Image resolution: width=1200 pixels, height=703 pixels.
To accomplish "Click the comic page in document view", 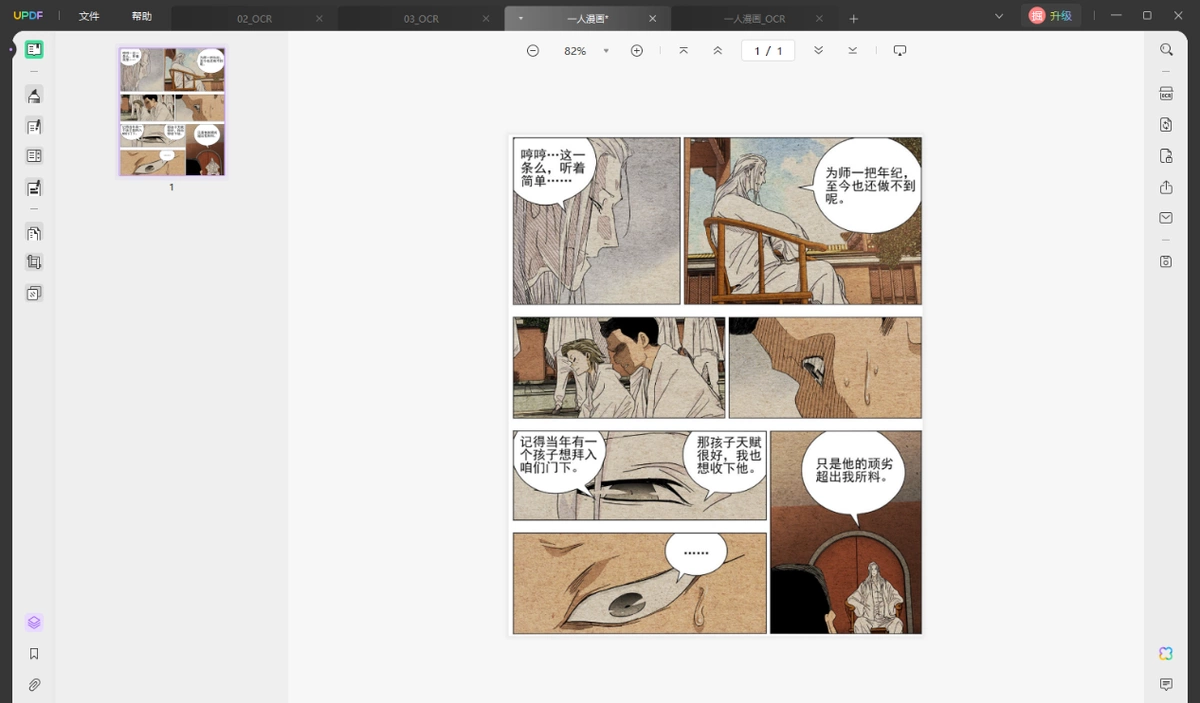I will [x=716, y=385].
